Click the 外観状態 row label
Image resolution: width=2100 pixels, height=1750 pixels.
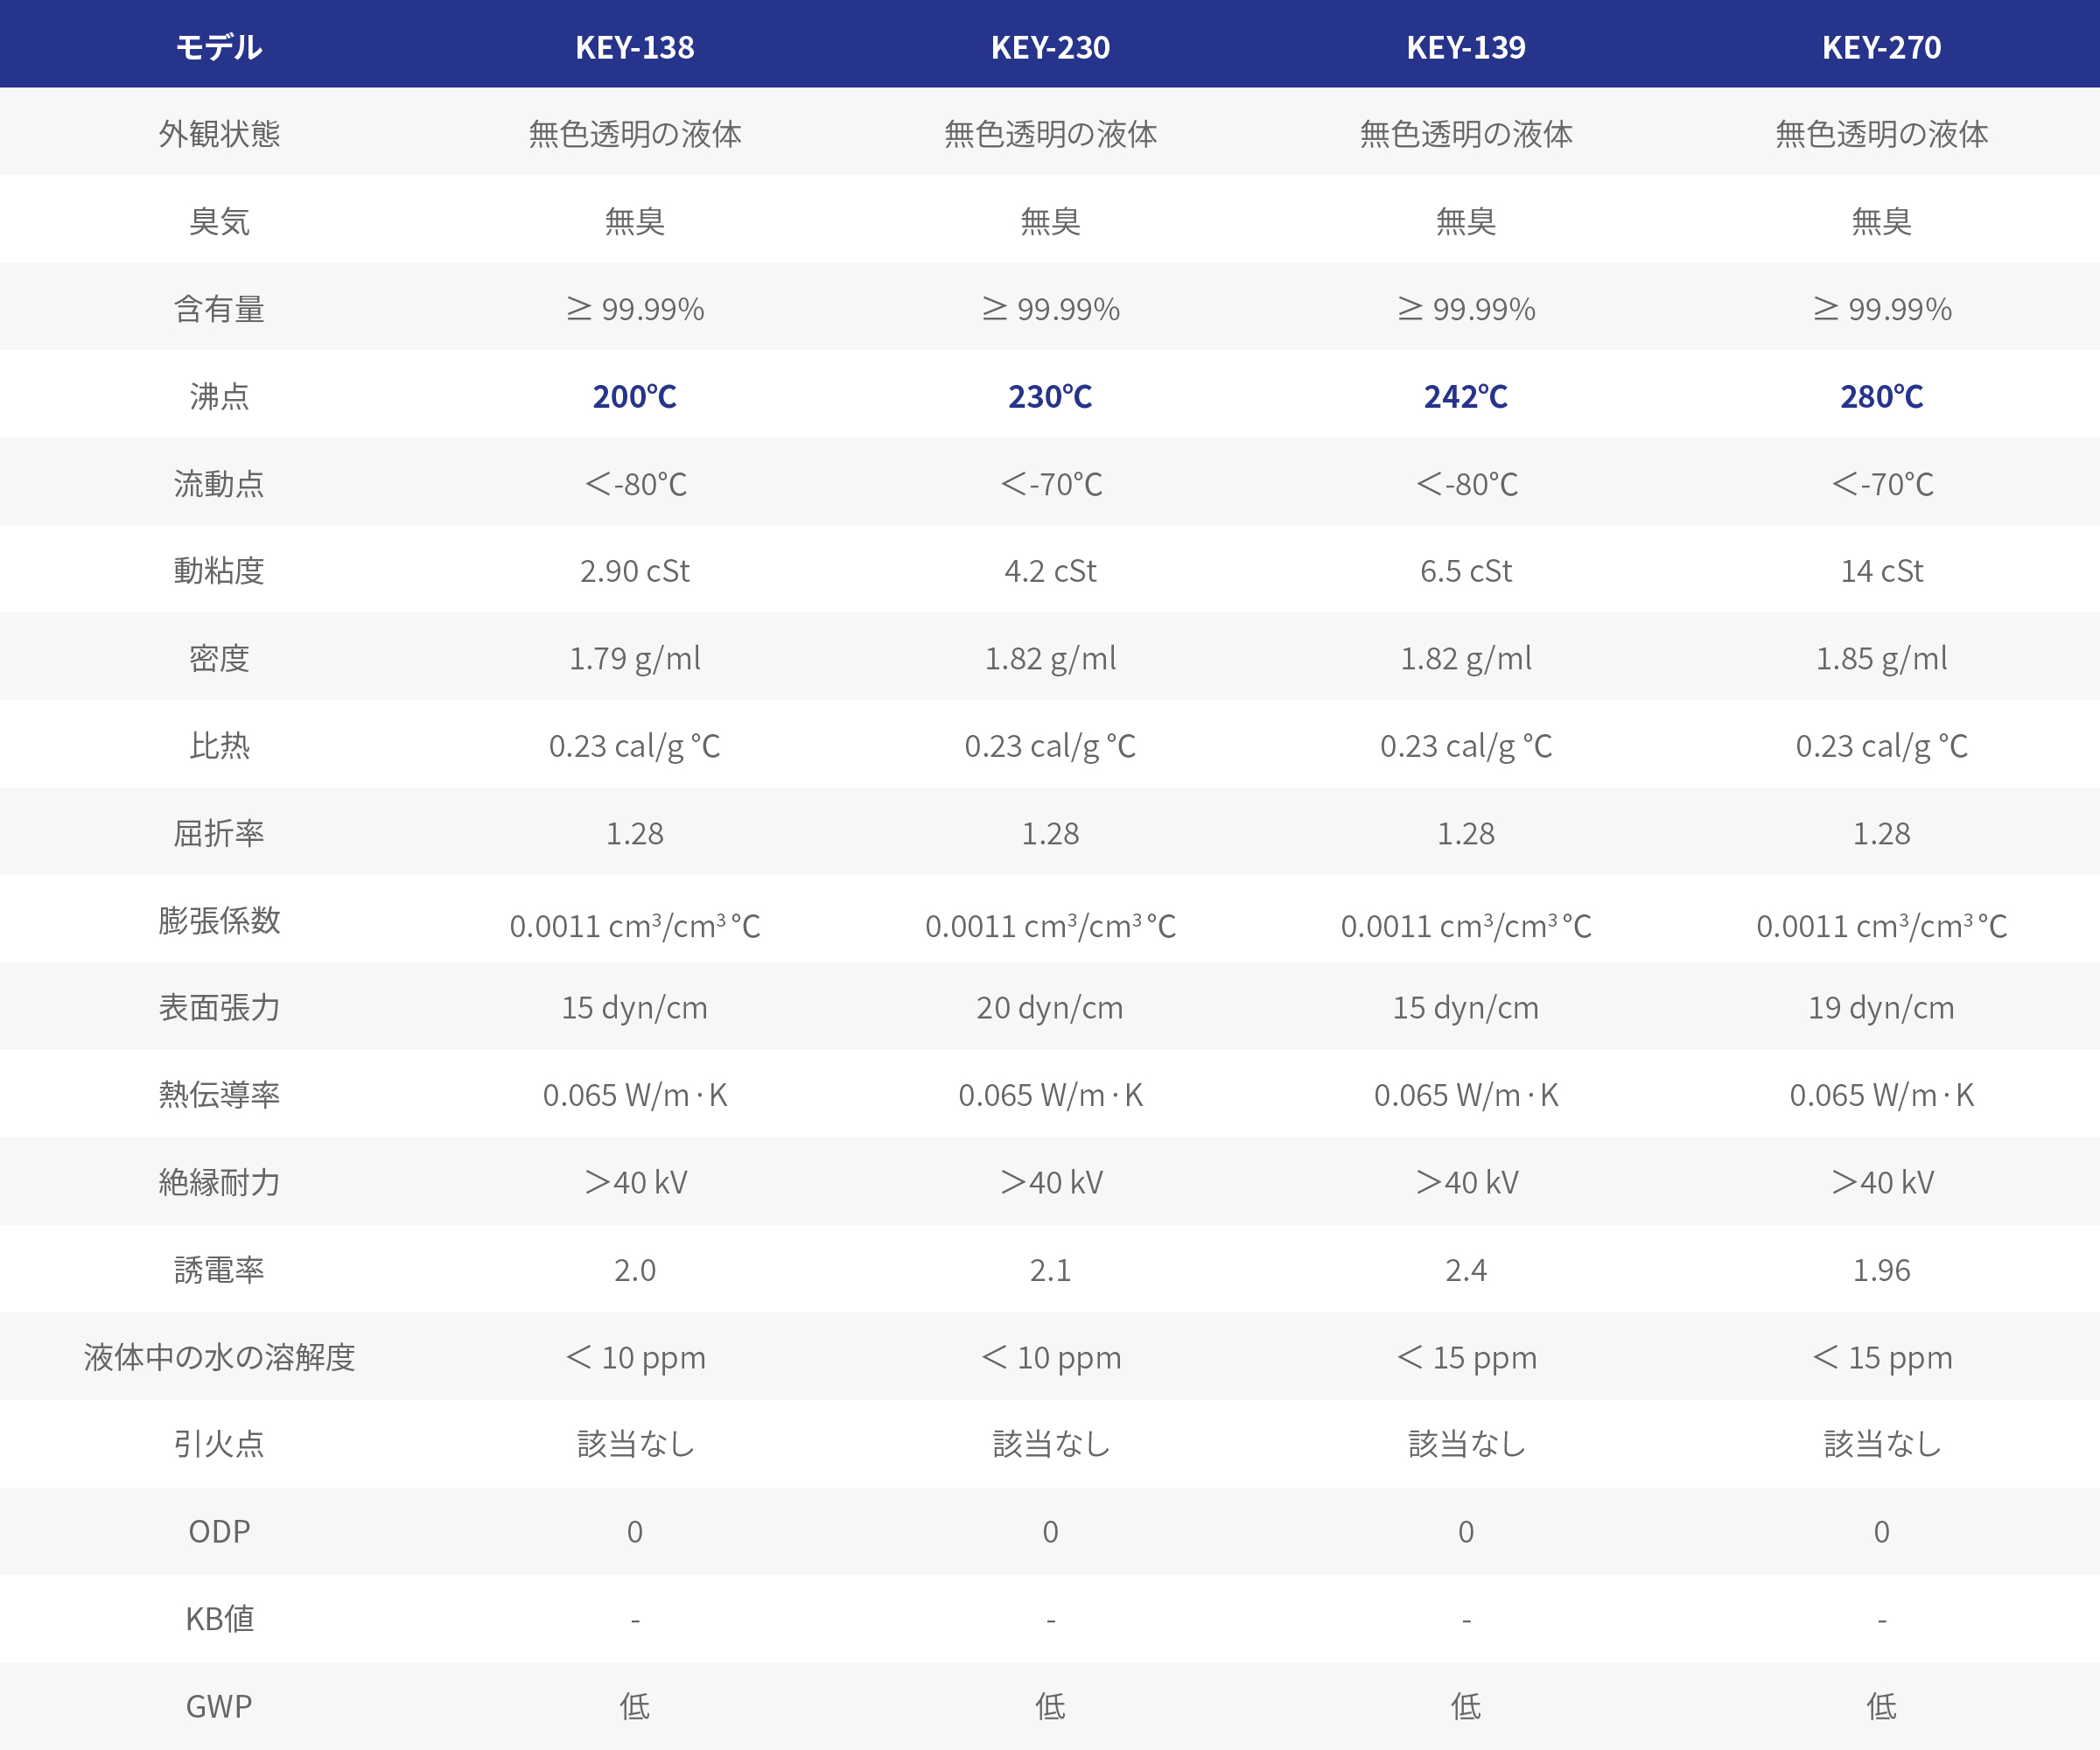(219, 134)
